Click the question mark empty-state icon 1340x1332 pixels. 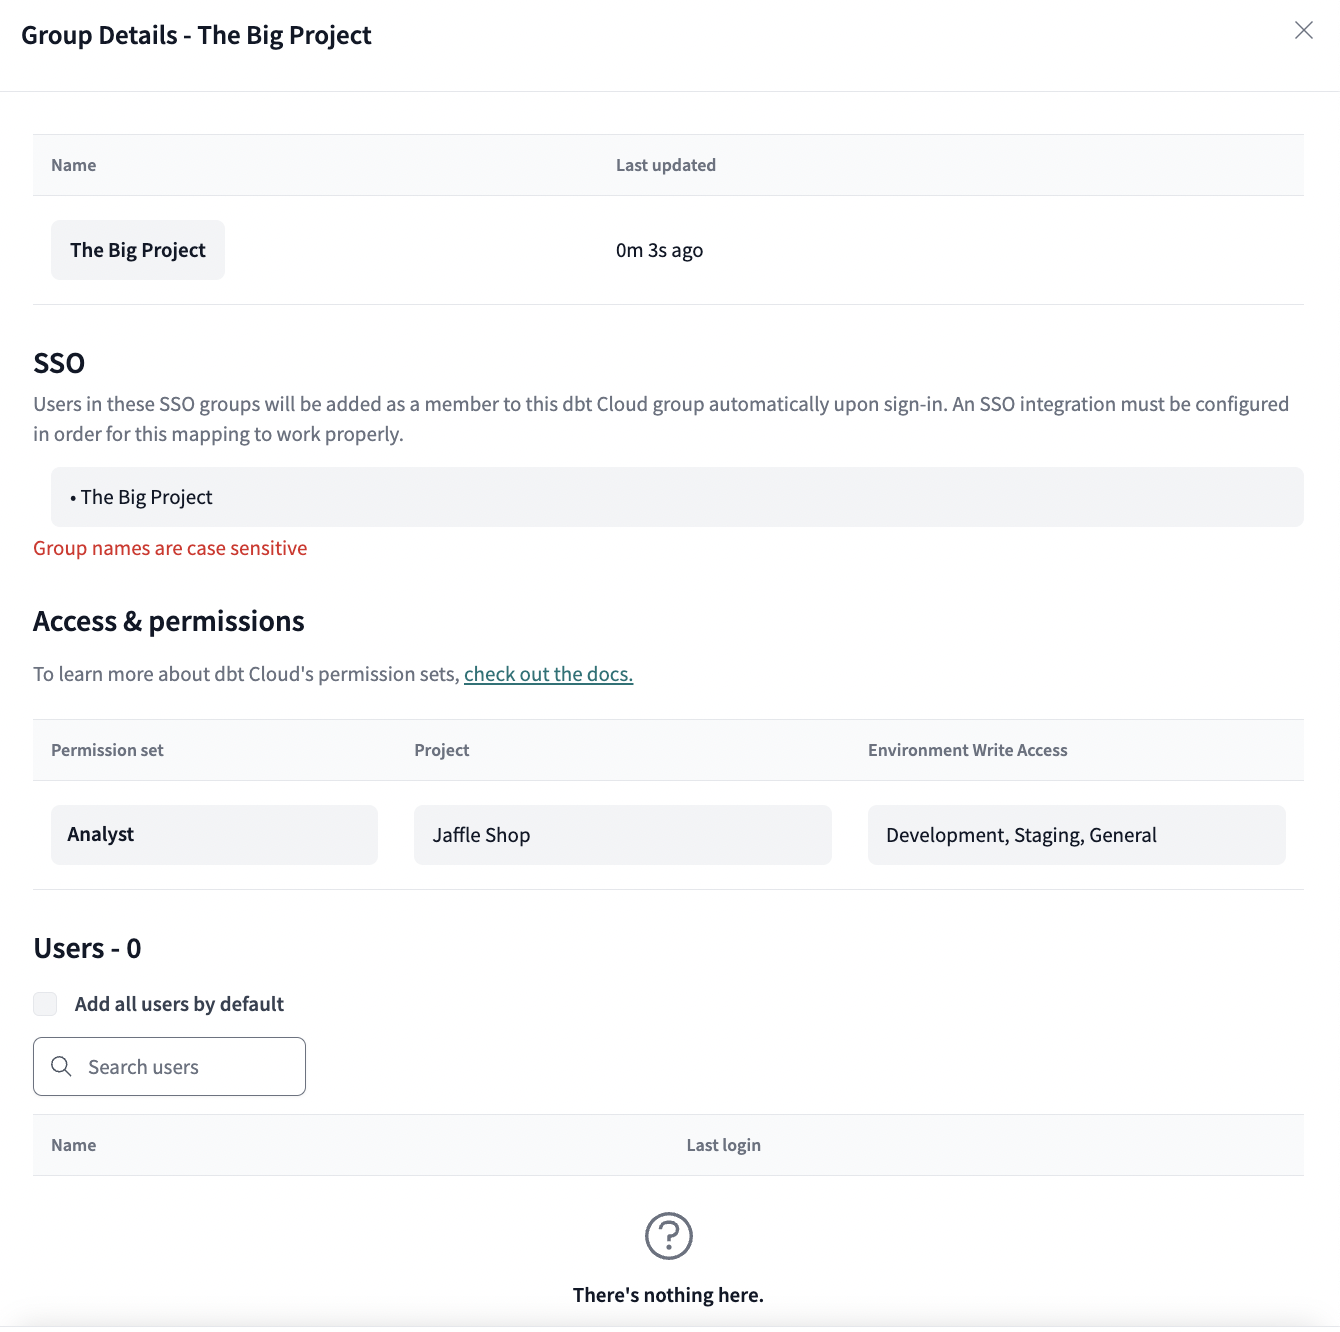click(668, 1236)
